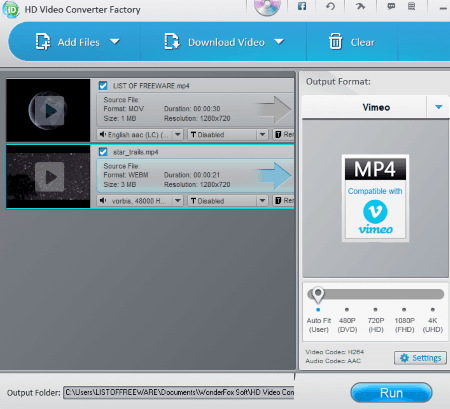Select the Auto Fit (User) resolution mark
The height and width of the screenshot is (409, 450).
click(x=318, y=310)
